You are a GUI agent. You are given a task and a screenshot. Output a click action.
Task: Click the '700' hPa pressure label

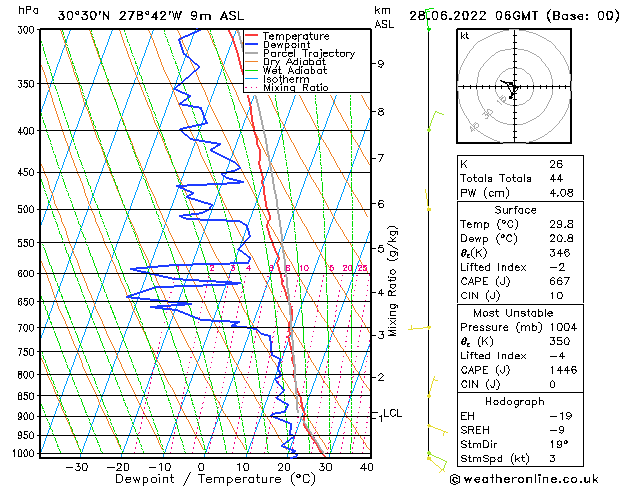point(28,328)
